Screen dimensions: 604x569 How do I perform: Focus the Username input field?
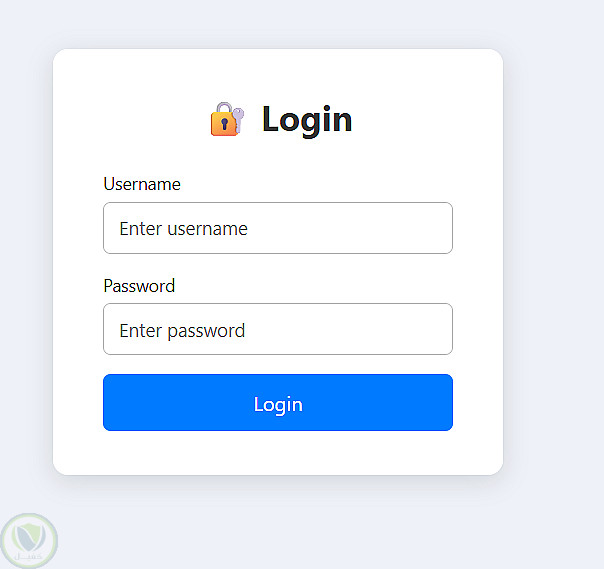[278, 228]
